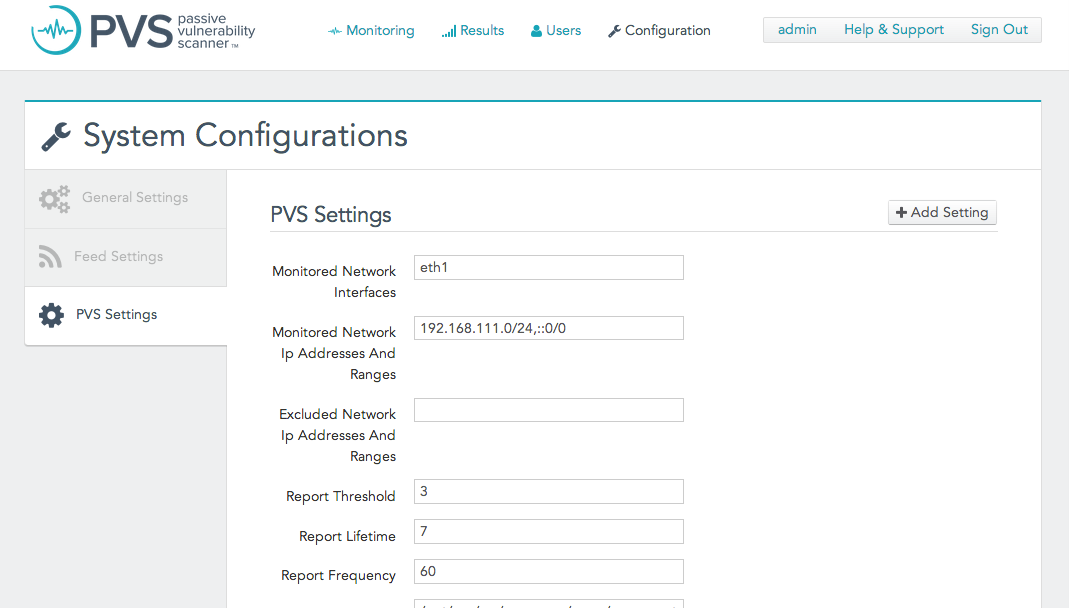
Task: Click the PVS Settings gear icon
Action: pos(51,316)
